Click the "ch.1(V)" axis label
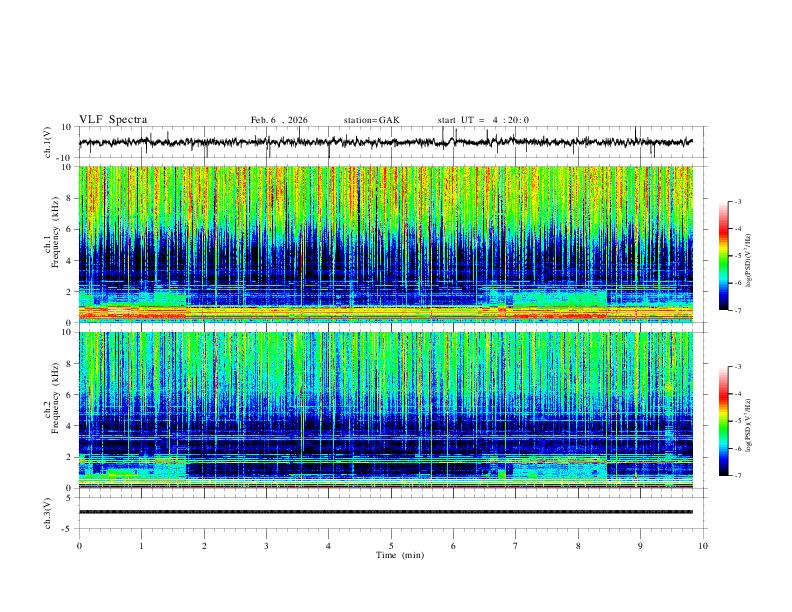The height and width of the screenshot is (612, 792). (48, 142)
